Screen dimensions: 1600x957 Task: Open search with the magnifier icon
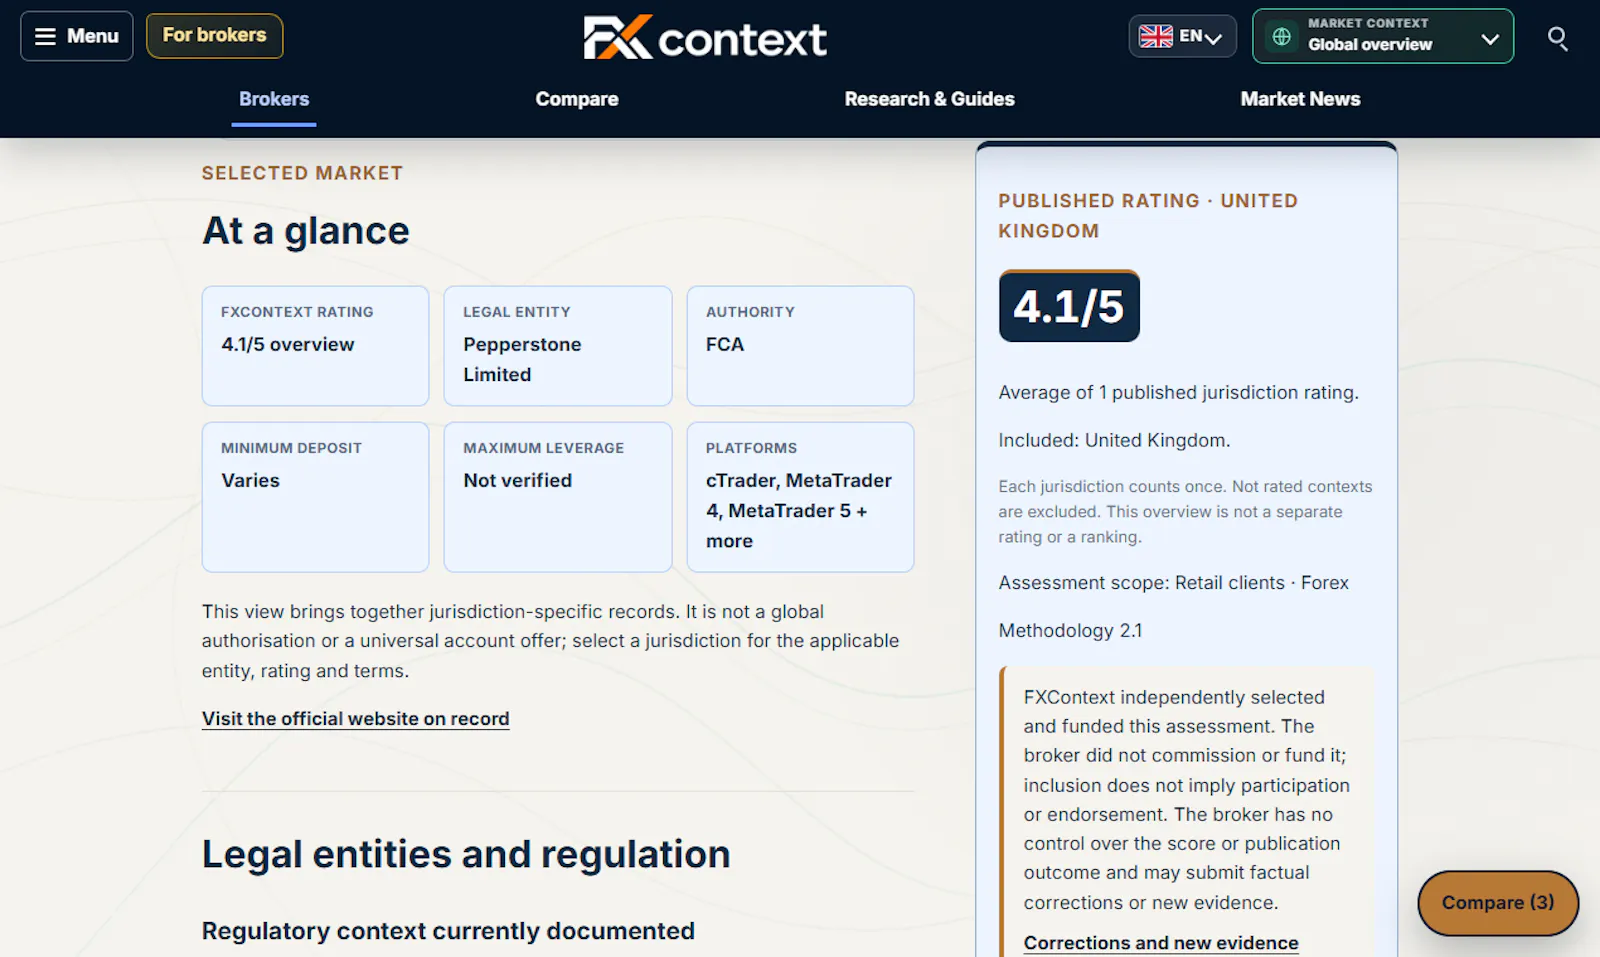1557,38
